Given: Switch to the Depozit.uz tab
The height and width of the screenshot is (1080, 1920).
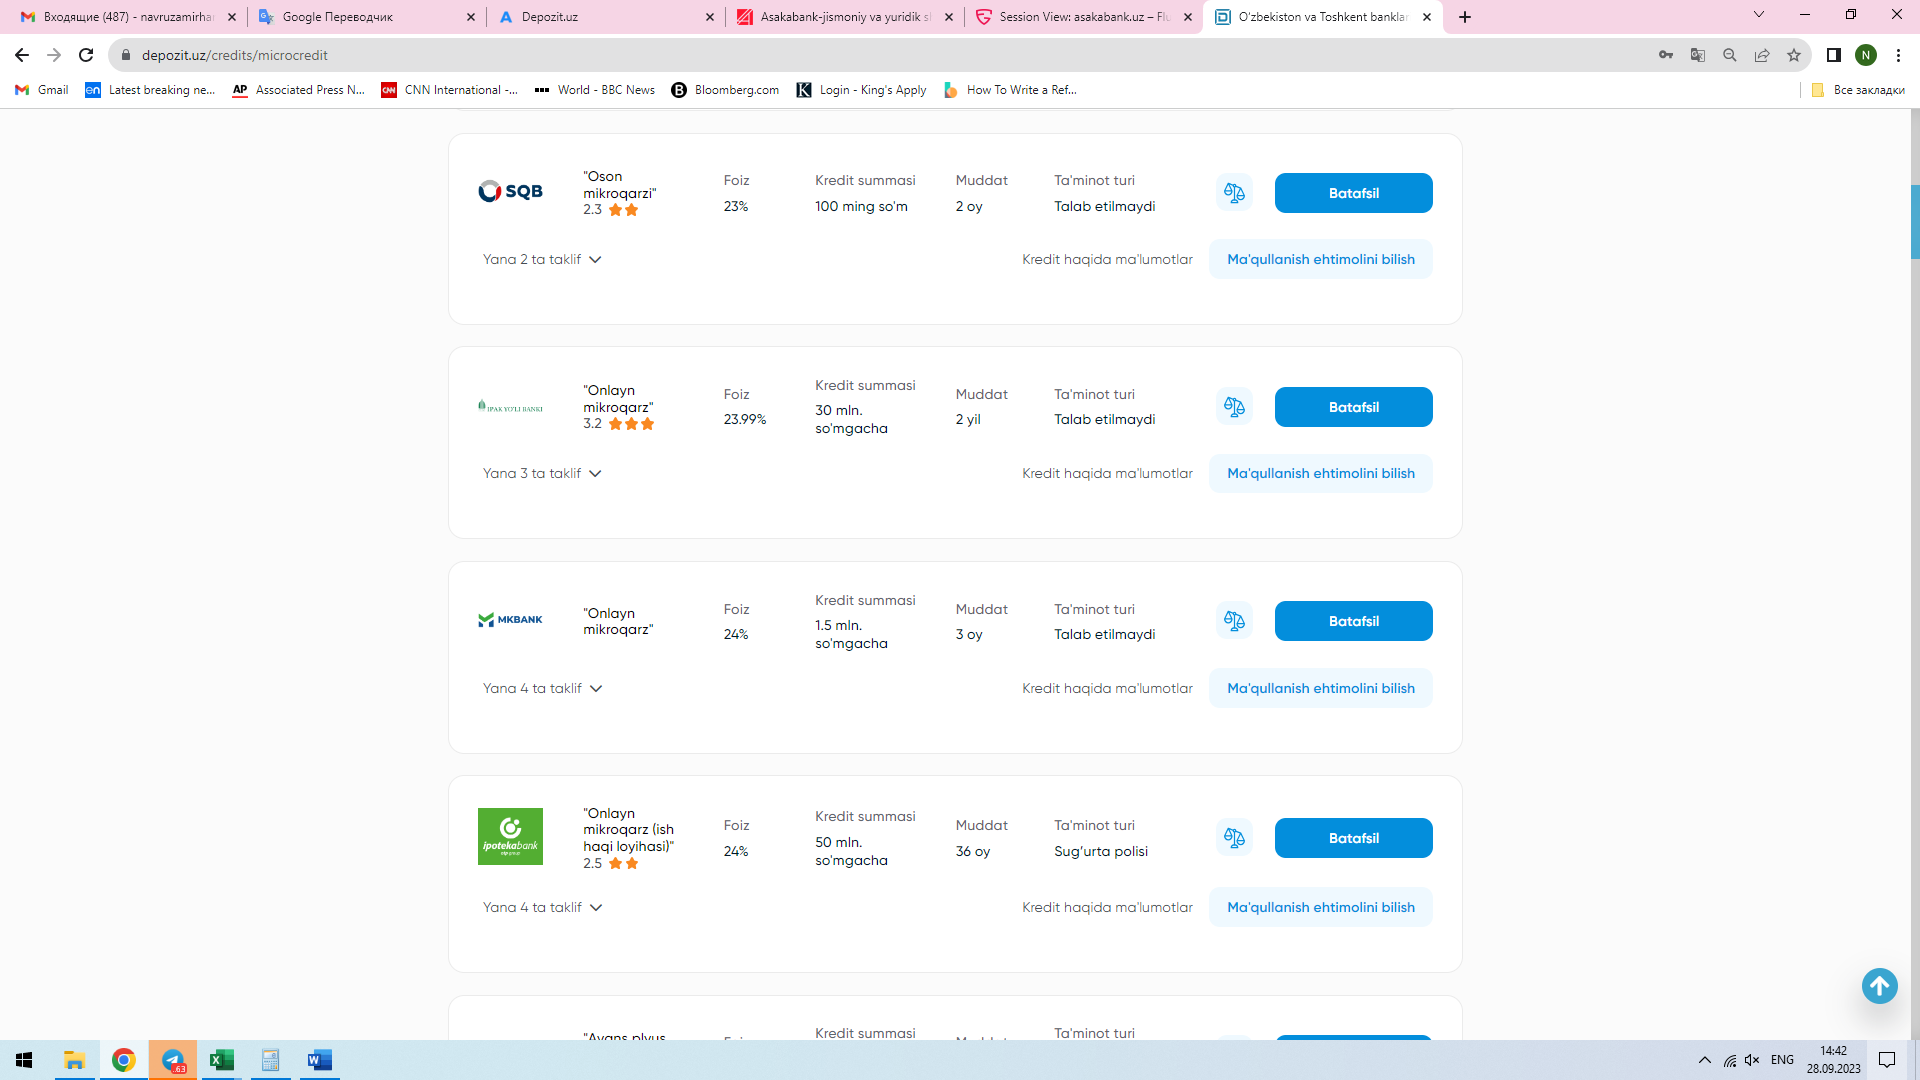Looking at the screenshot, I should click(x=605, y=17).
